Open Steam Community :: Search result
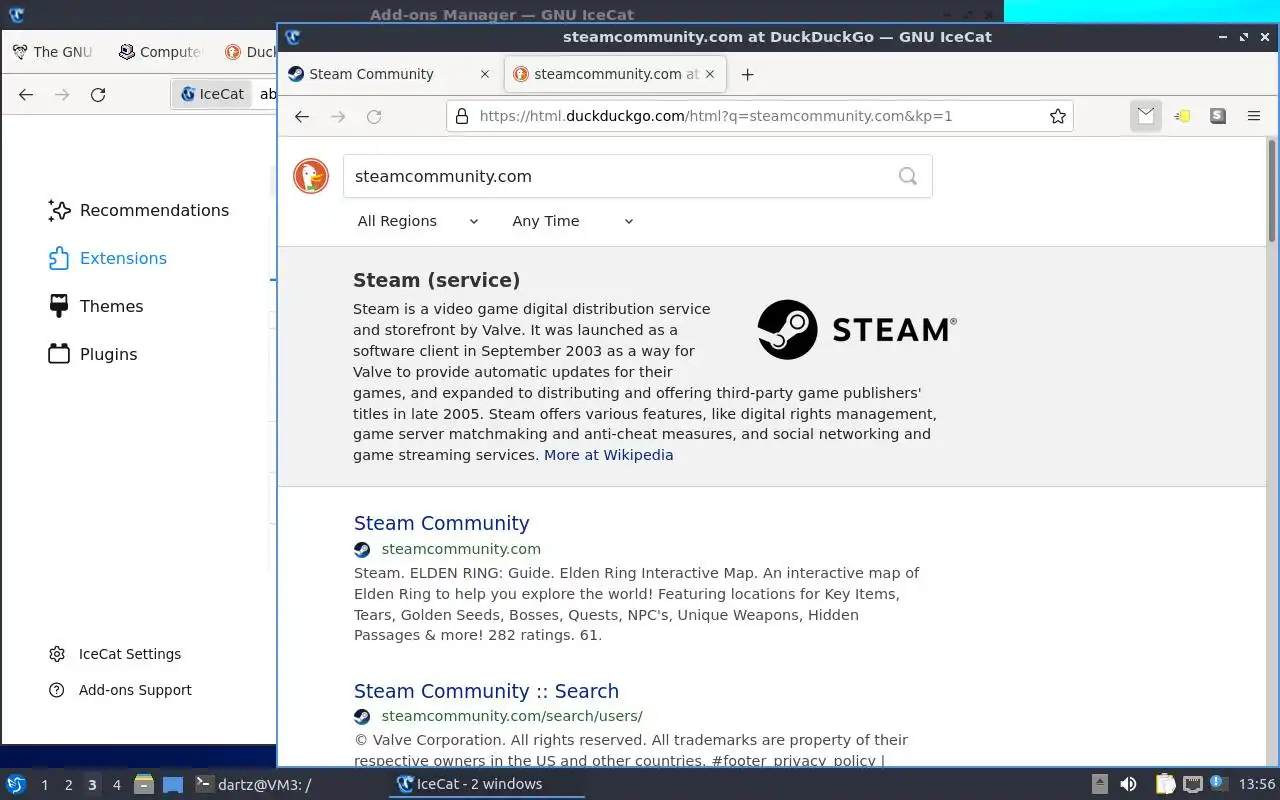The height and width of the screenshot is (800, 1280). click(x=486, y=691)
